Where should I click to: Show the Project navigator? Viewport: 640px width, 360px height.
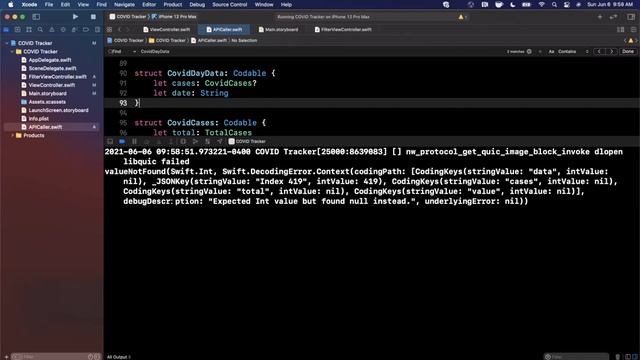click(6, 30)
